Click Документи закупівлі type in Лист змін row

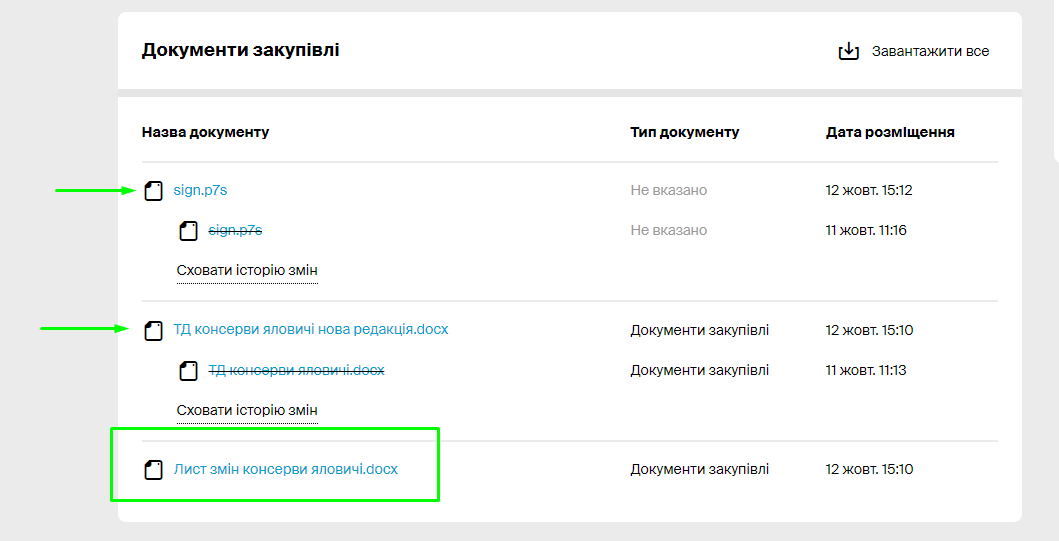(x=699, y=469)
